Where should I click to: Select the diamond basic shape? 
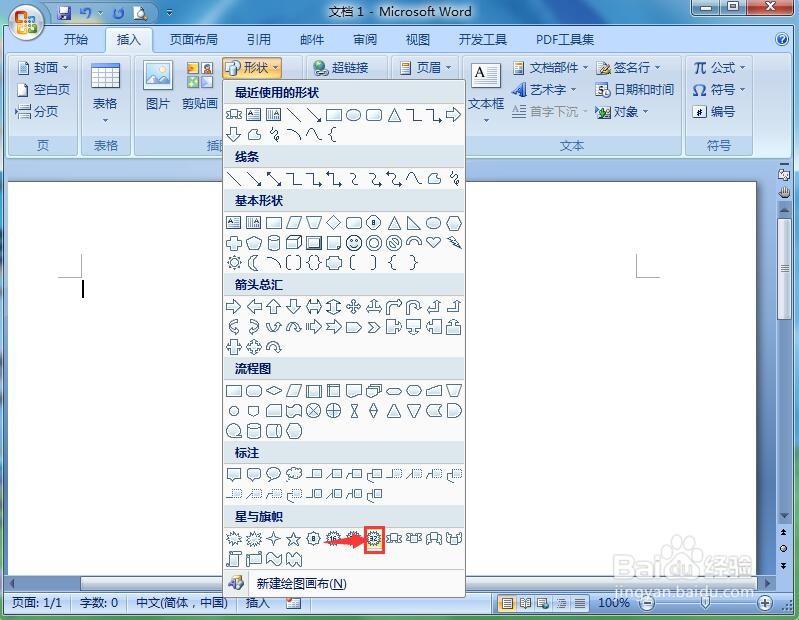click(333, 223)
